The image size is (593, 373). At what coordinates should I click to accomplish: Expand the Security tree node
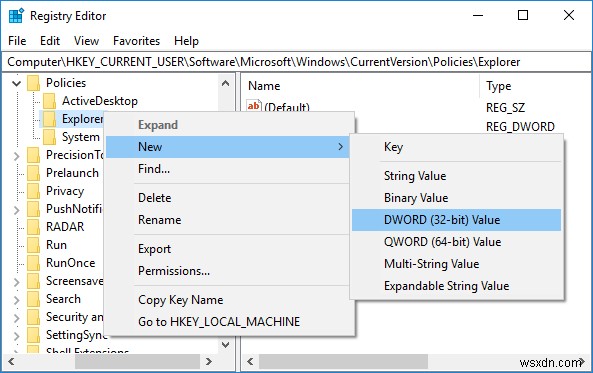pyautogui.click(x=16, y=318)
